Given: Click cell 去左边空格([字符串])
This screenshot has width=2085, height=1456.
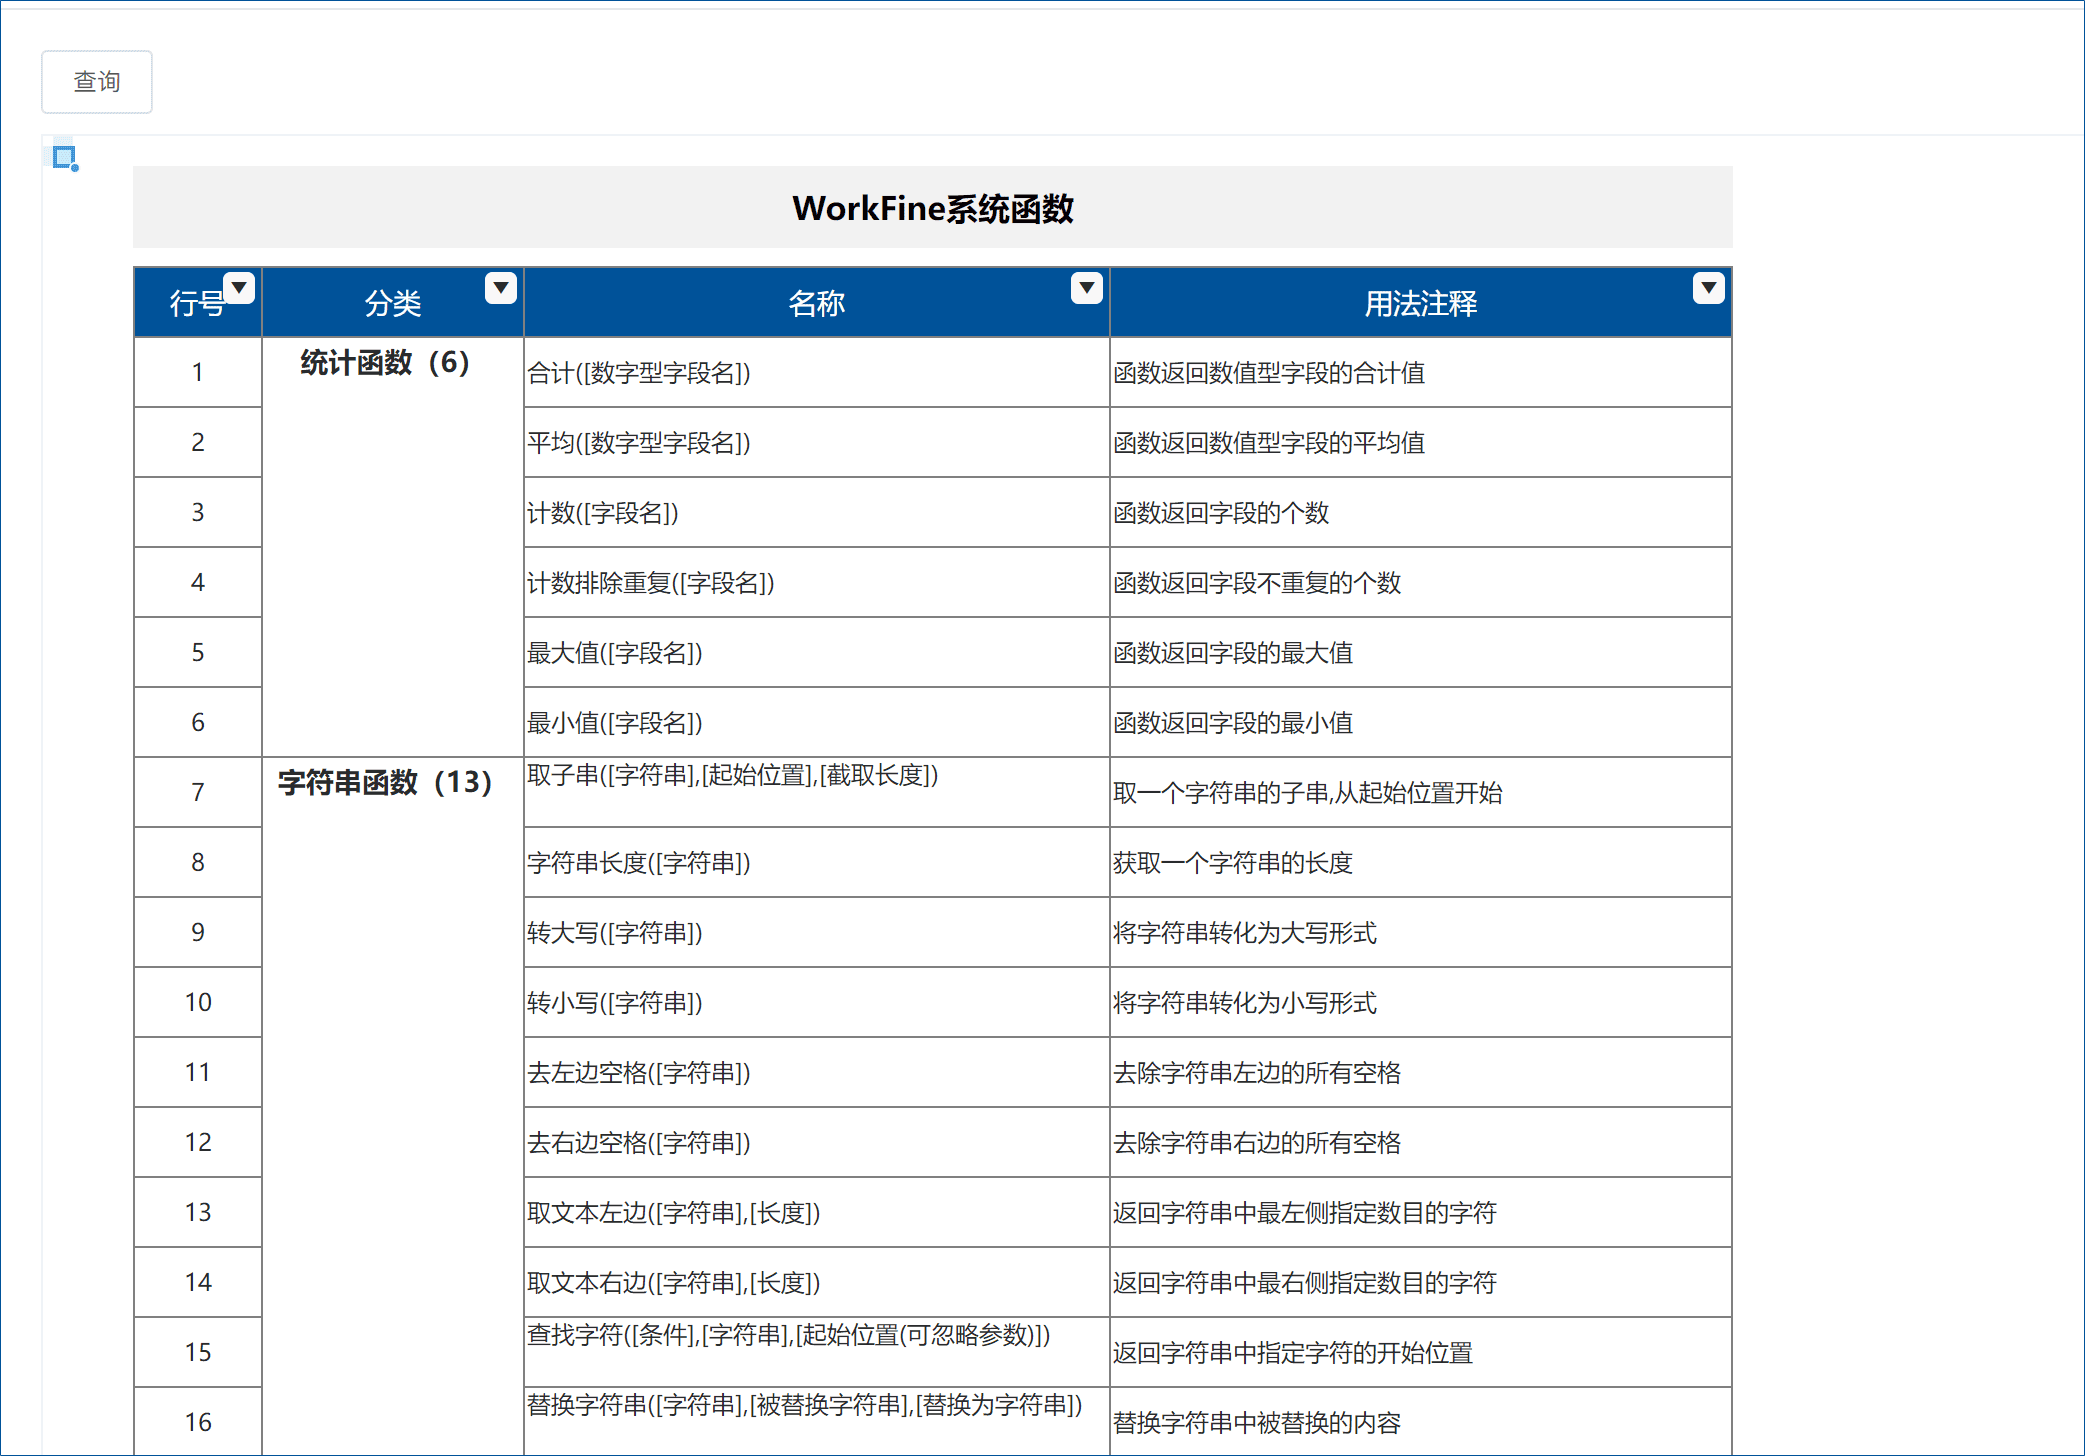Looking at the screenshot, I should 817,1073.
